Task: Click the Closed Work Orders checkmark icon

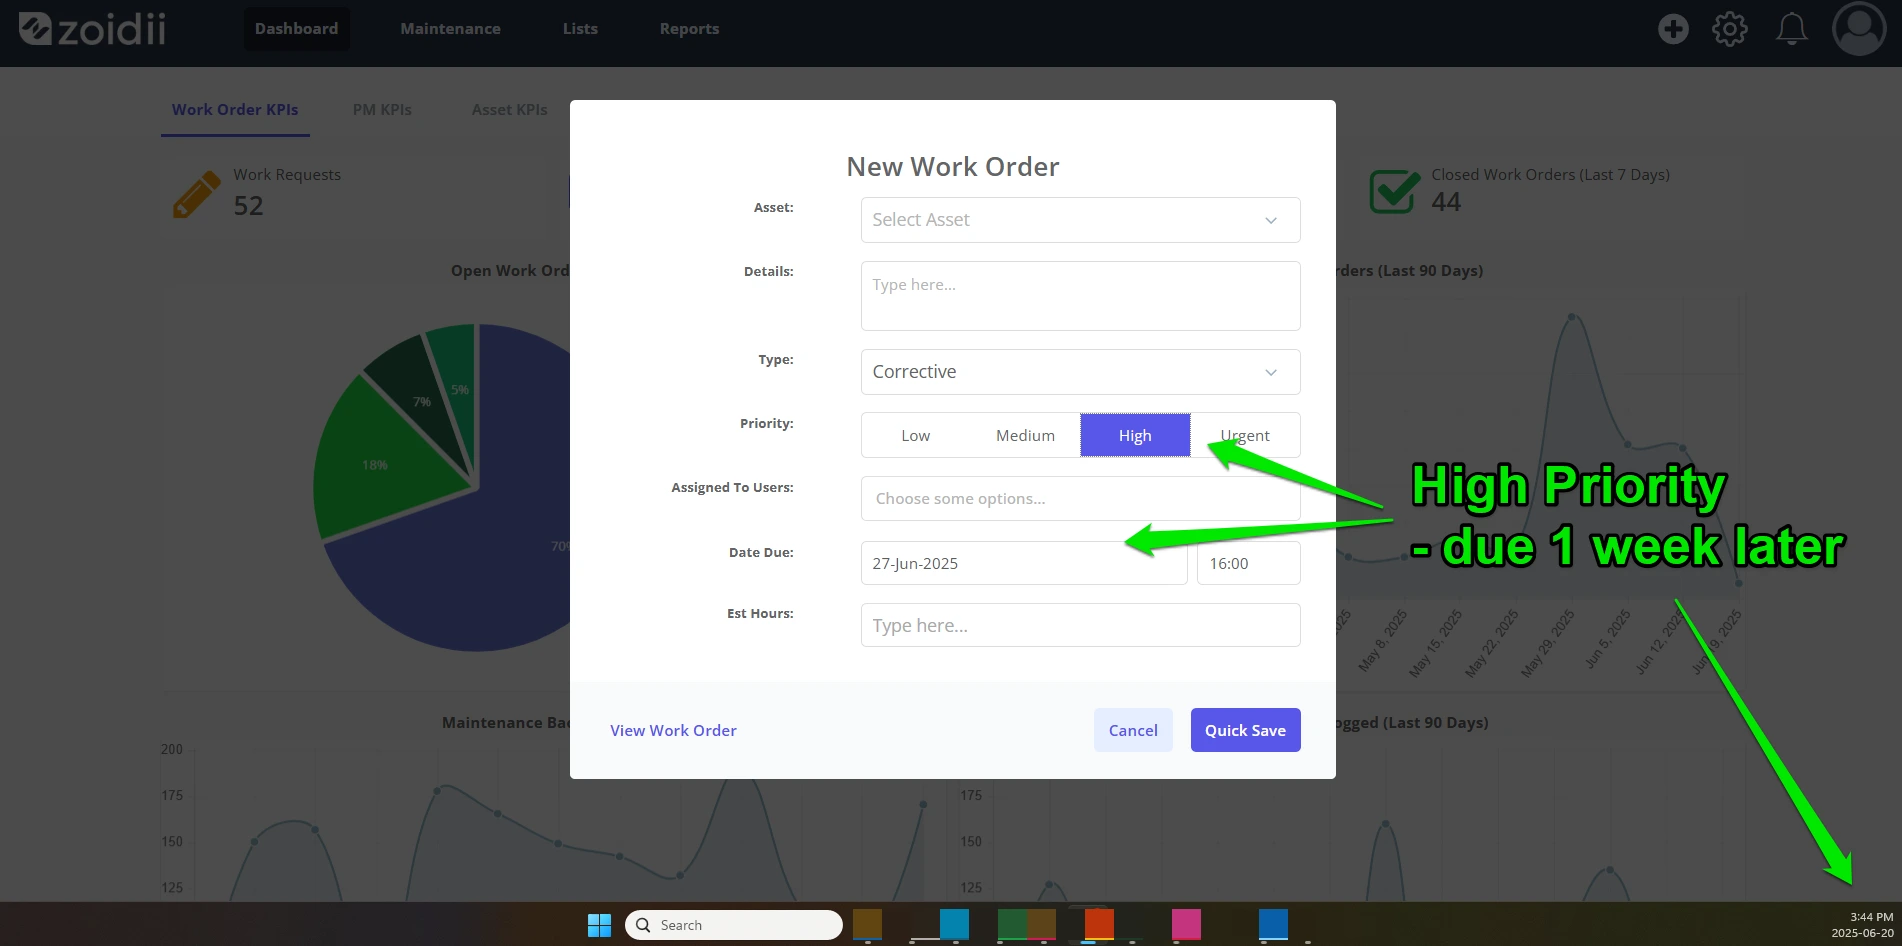Action: (1394, 191)
